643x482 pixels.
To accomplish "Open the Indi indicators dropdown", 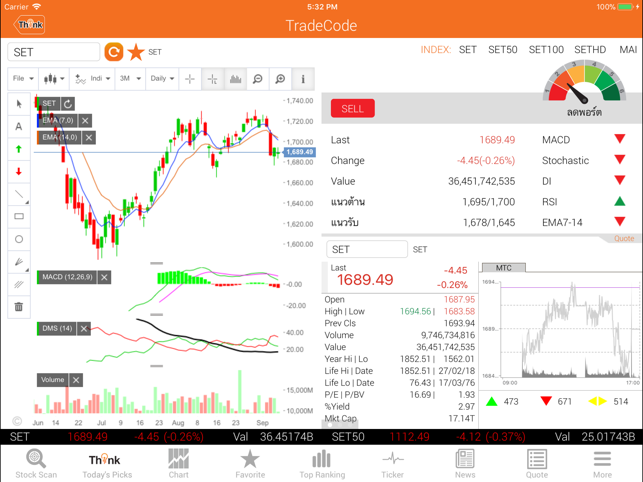I will pos(92,78).
